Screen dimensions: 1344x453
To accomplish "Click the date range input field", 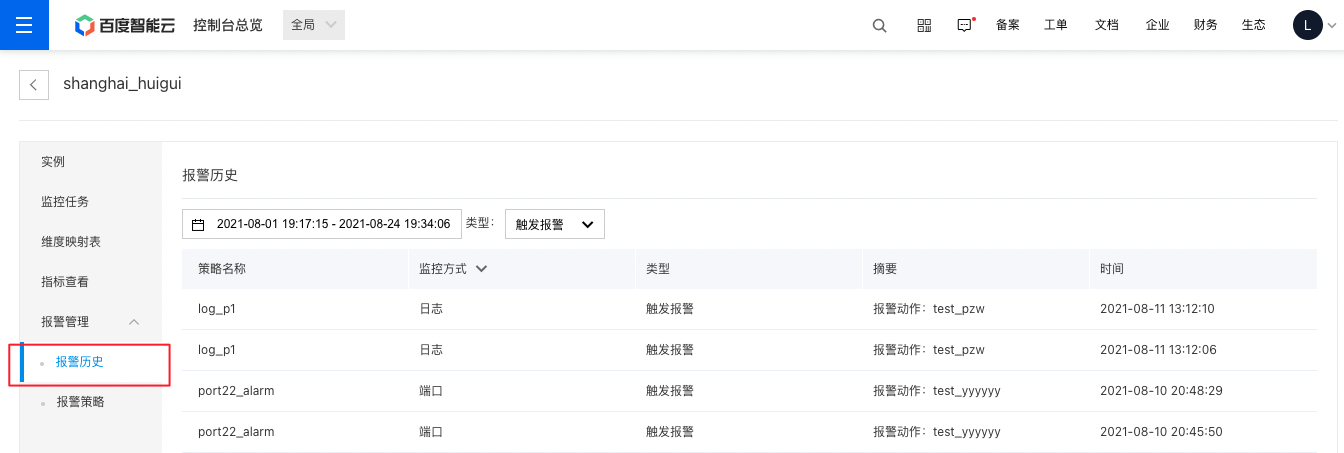I will [322, 224].
